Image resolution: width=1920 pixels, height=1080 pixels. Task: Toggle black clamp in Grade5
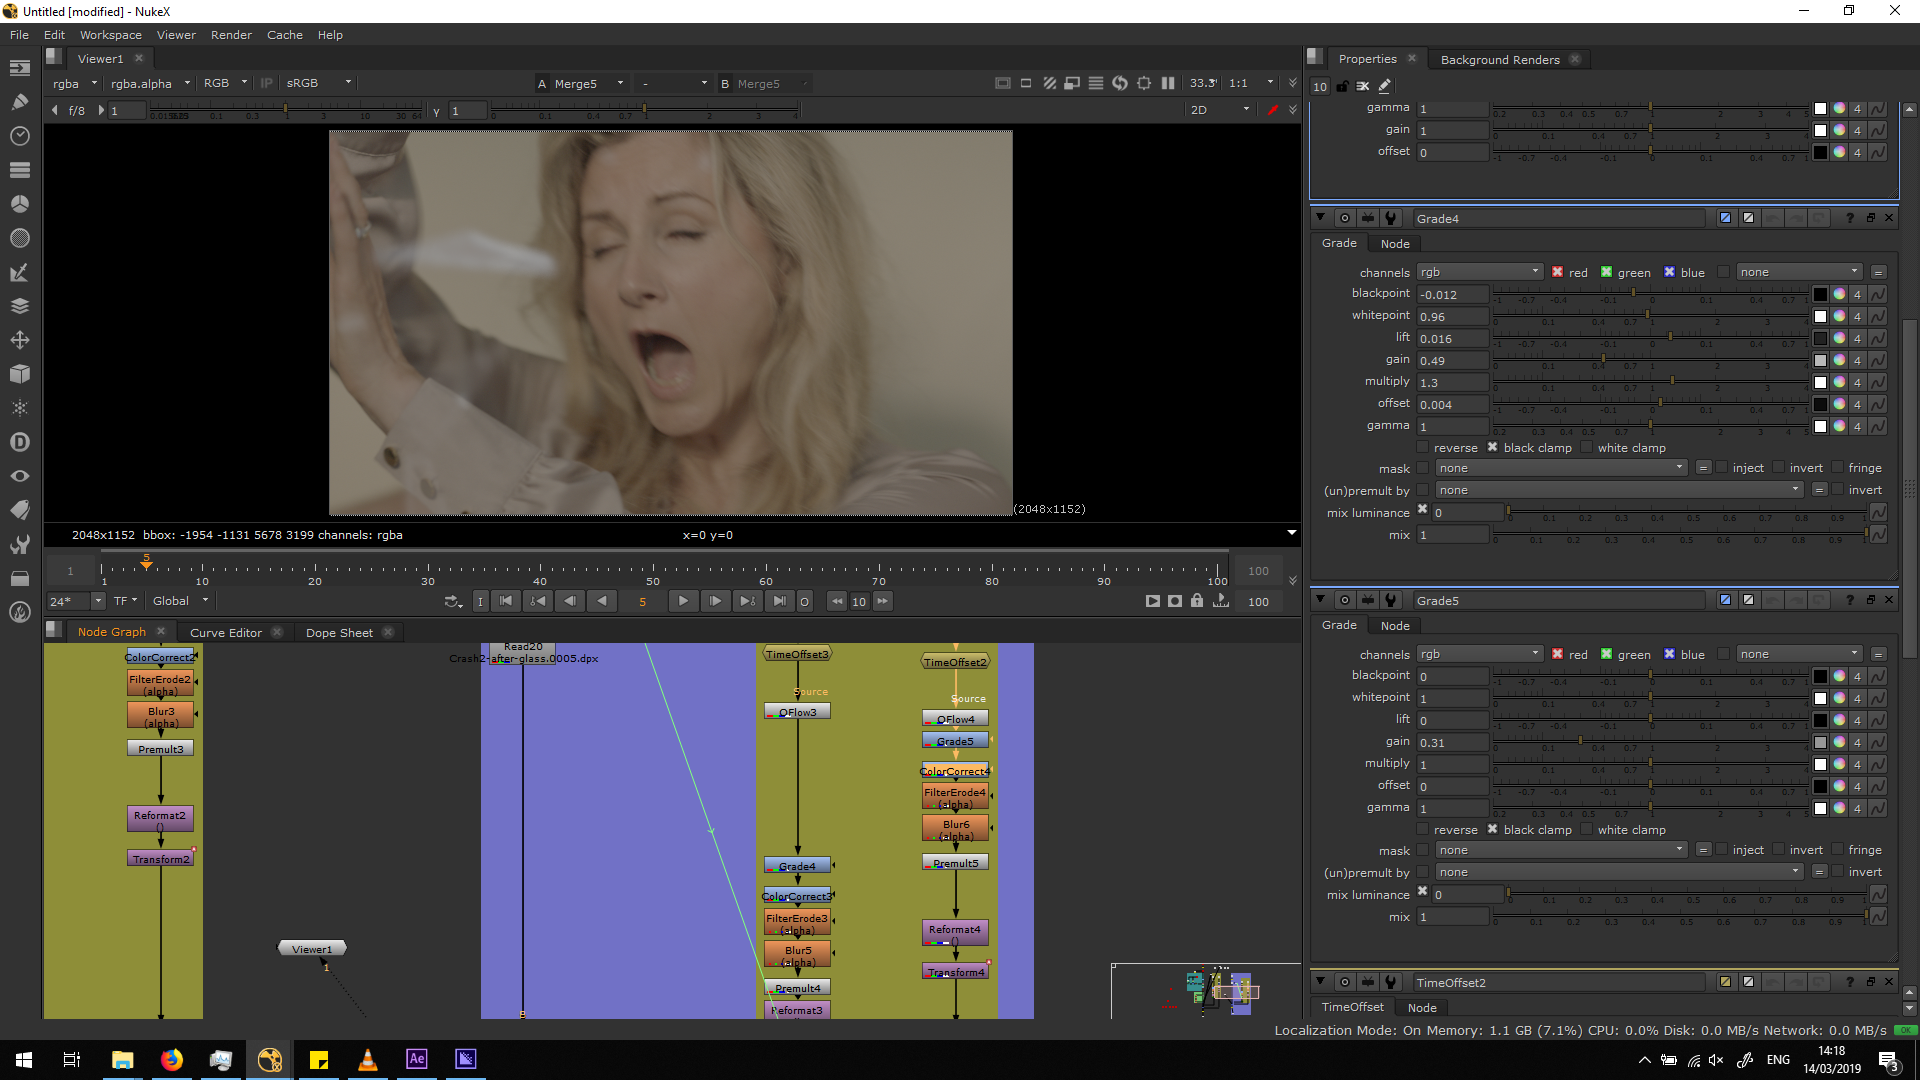click(1492, 830)
